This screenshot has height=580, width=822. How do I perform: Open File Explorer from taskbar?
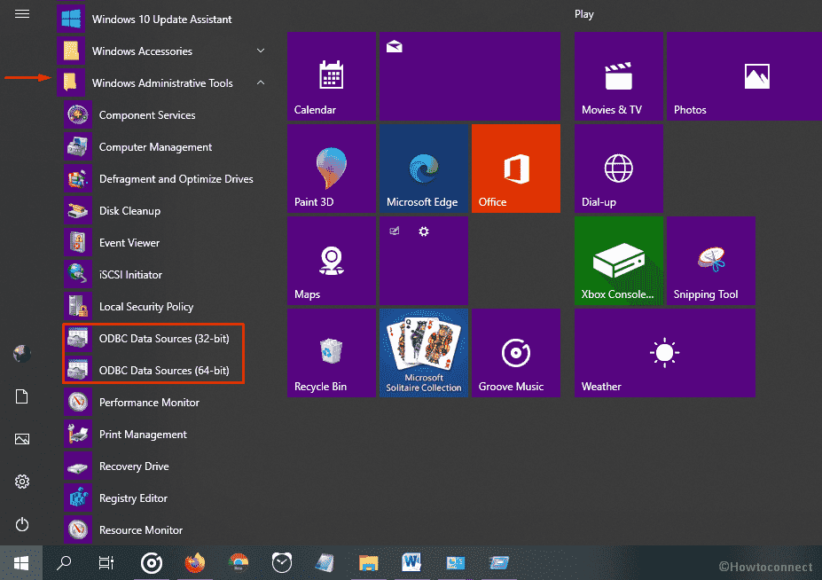[x=369, y=563]
